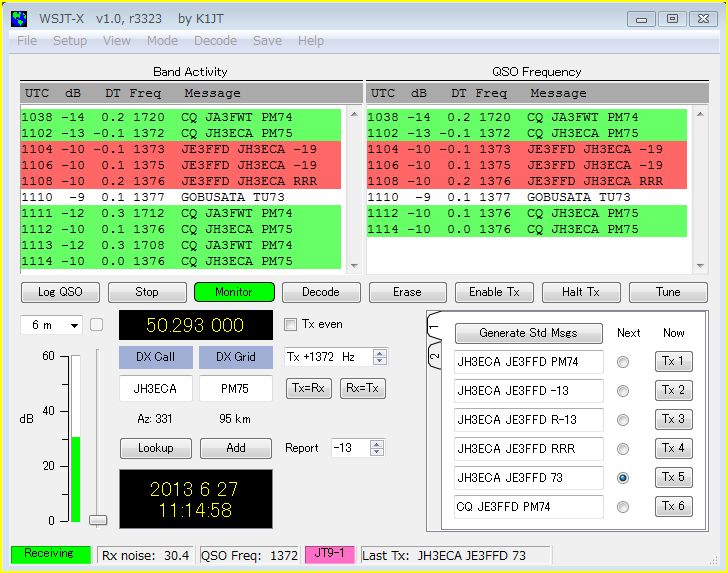Click the Tx=Rx frequency button
The width and height of the screenshot is (728, 573).
308,388
